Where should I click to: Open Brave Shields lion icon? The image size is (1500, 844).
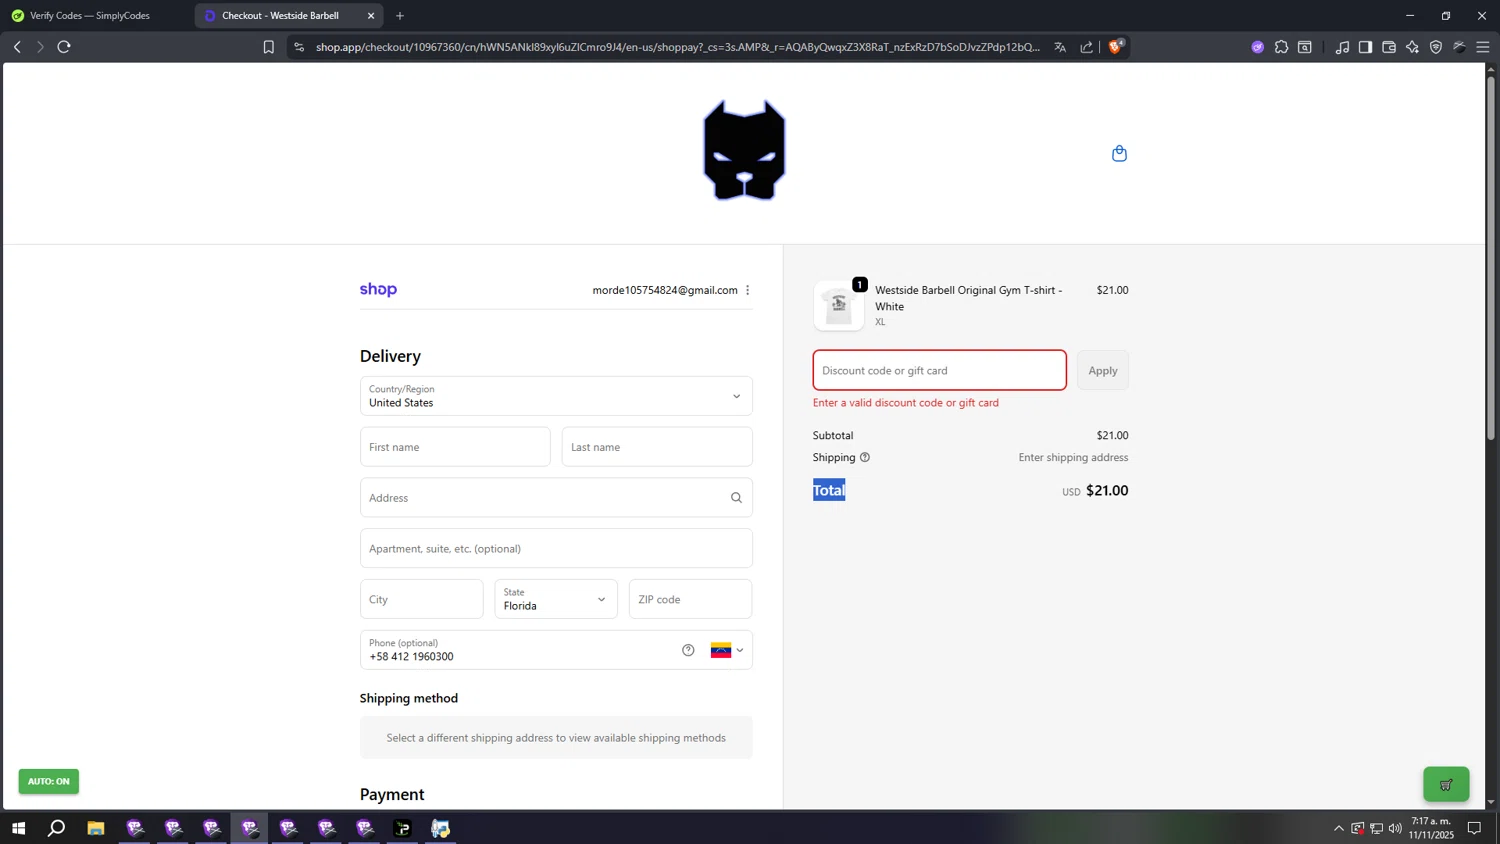[x=1116, y=46]
